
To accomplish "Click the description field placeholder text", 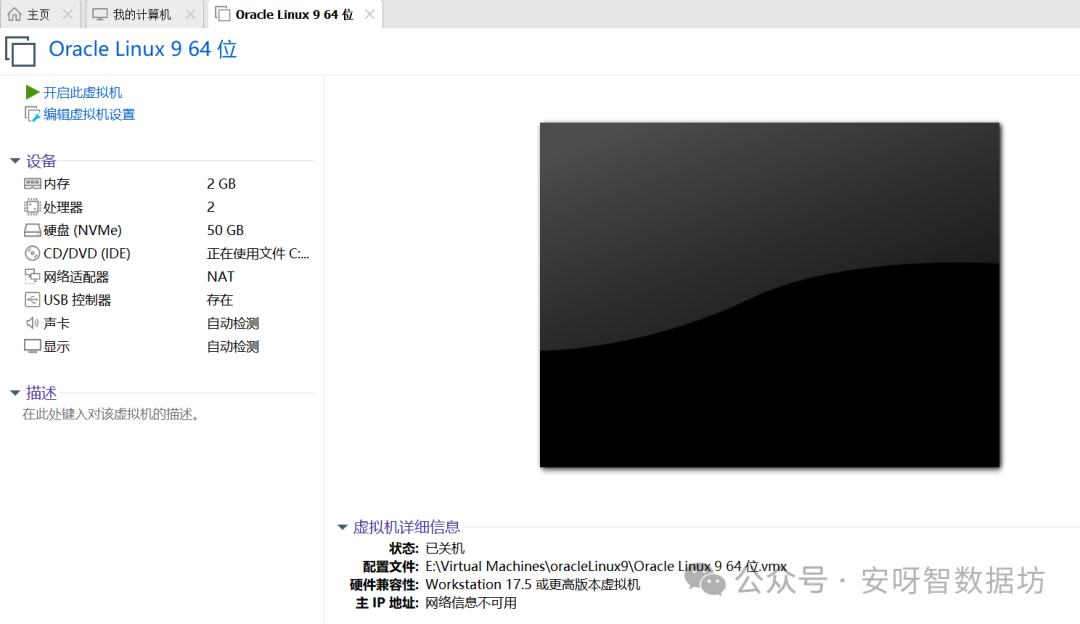I will [x=110, y=414].
